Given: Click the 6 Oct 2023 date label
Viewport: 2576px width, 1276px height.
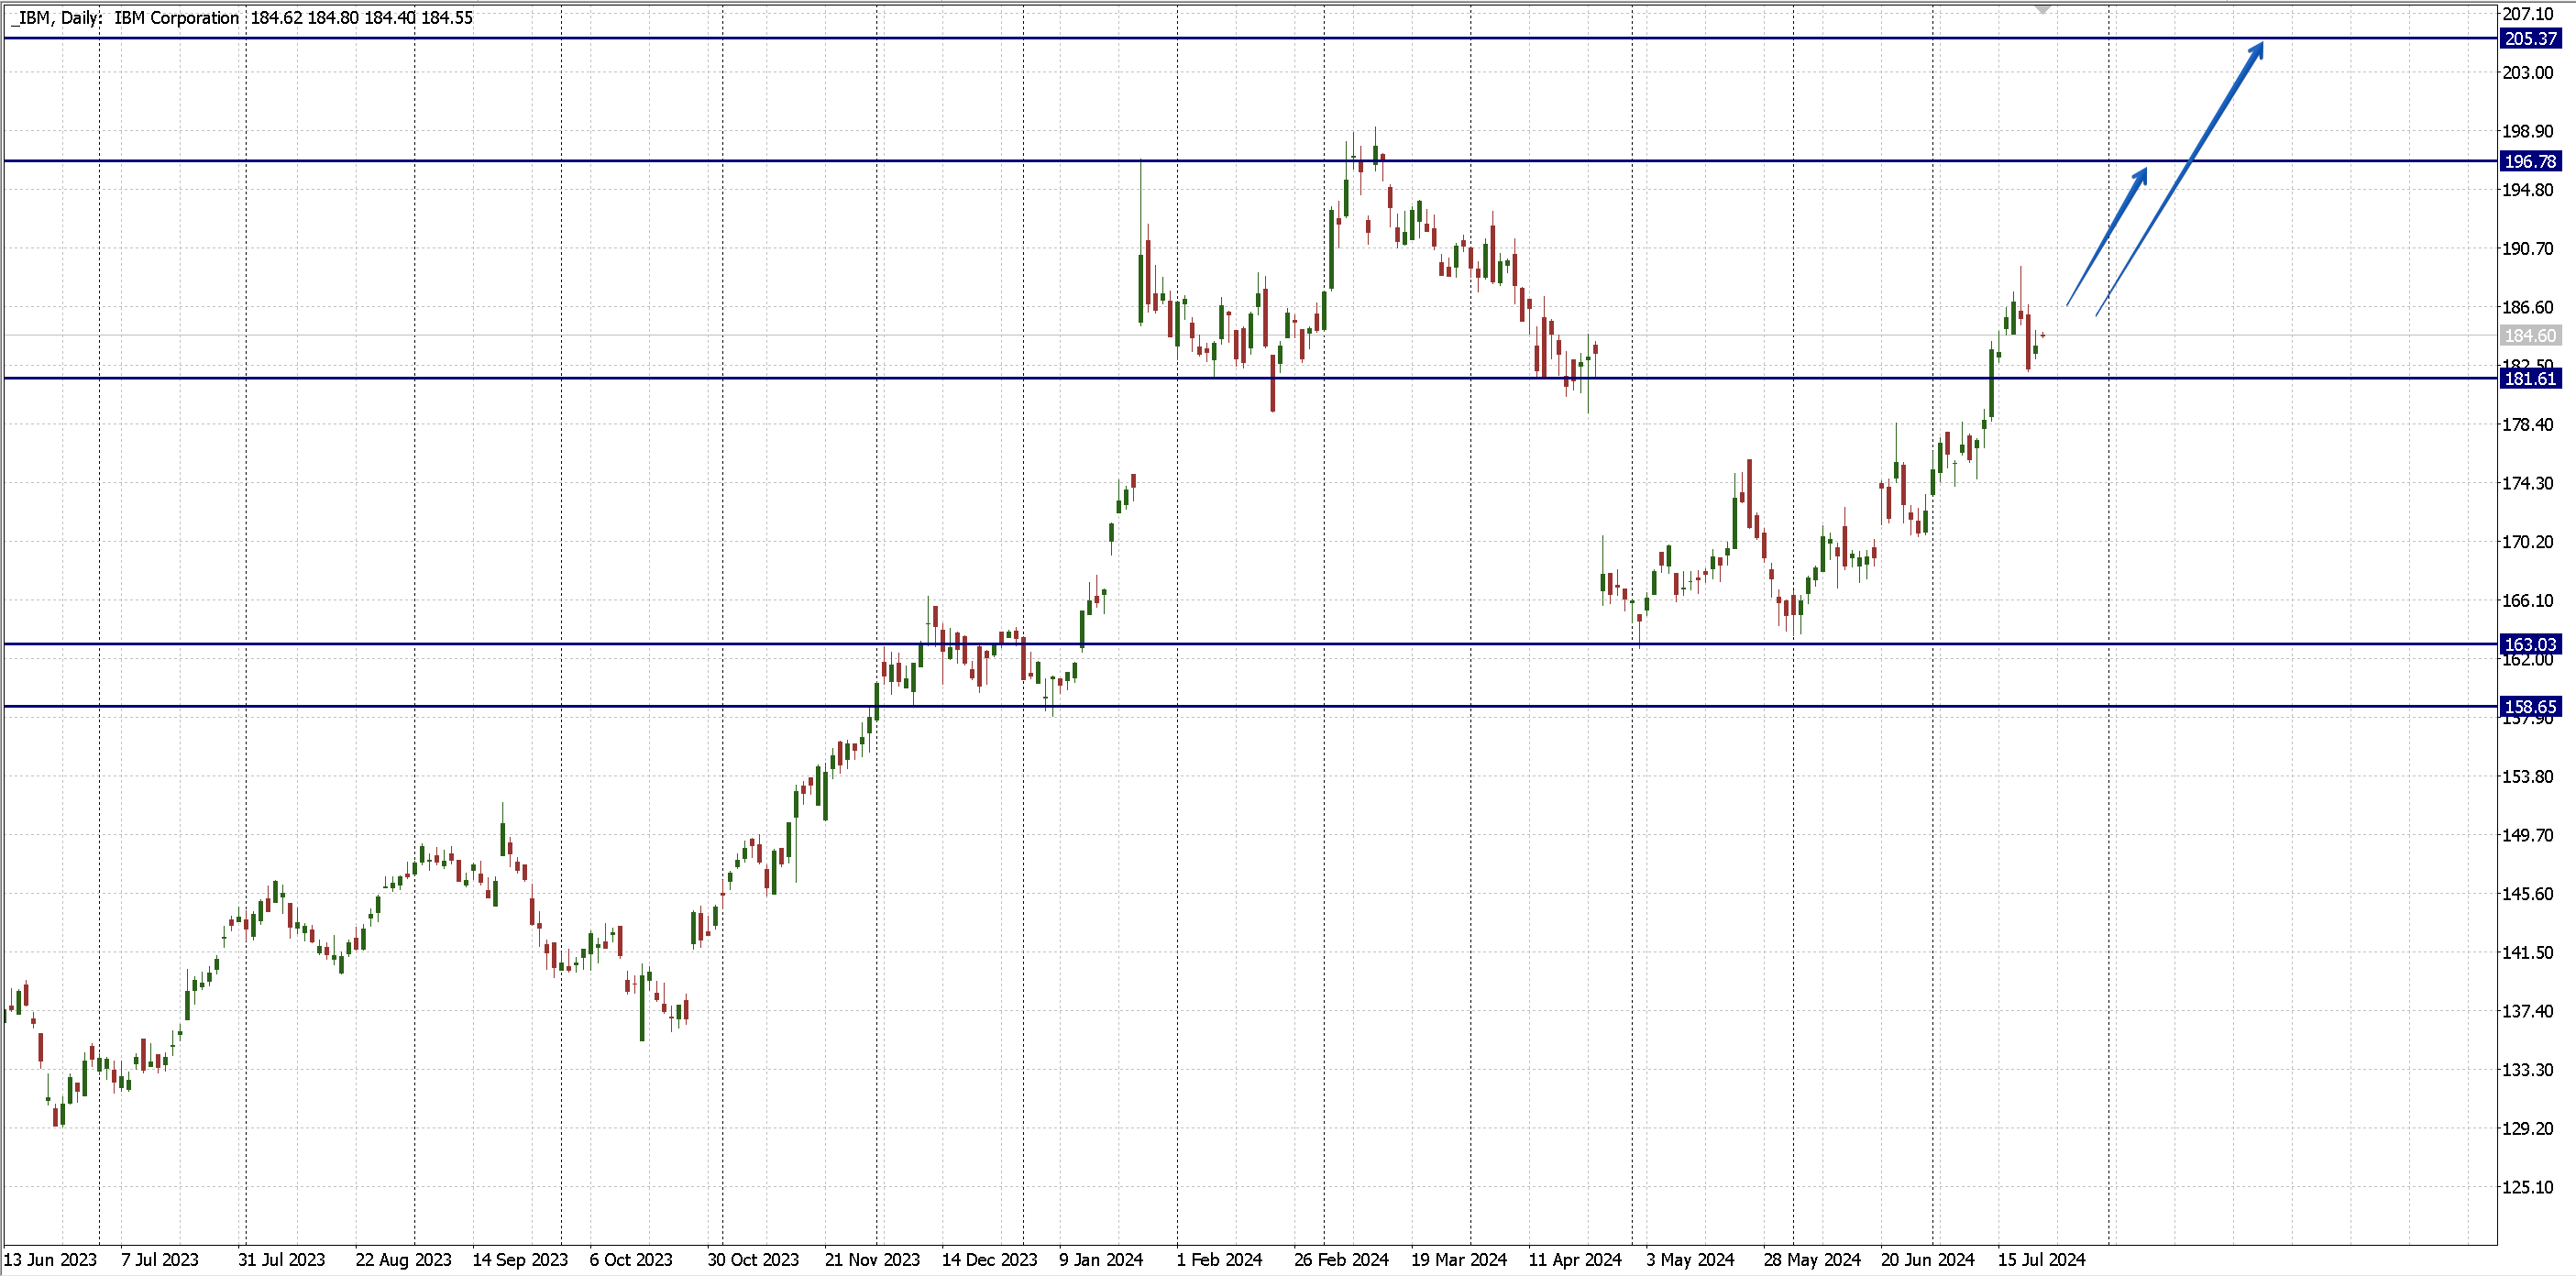Looking at the screenshot, I should pyautogui.click(x=631, y=1260).
